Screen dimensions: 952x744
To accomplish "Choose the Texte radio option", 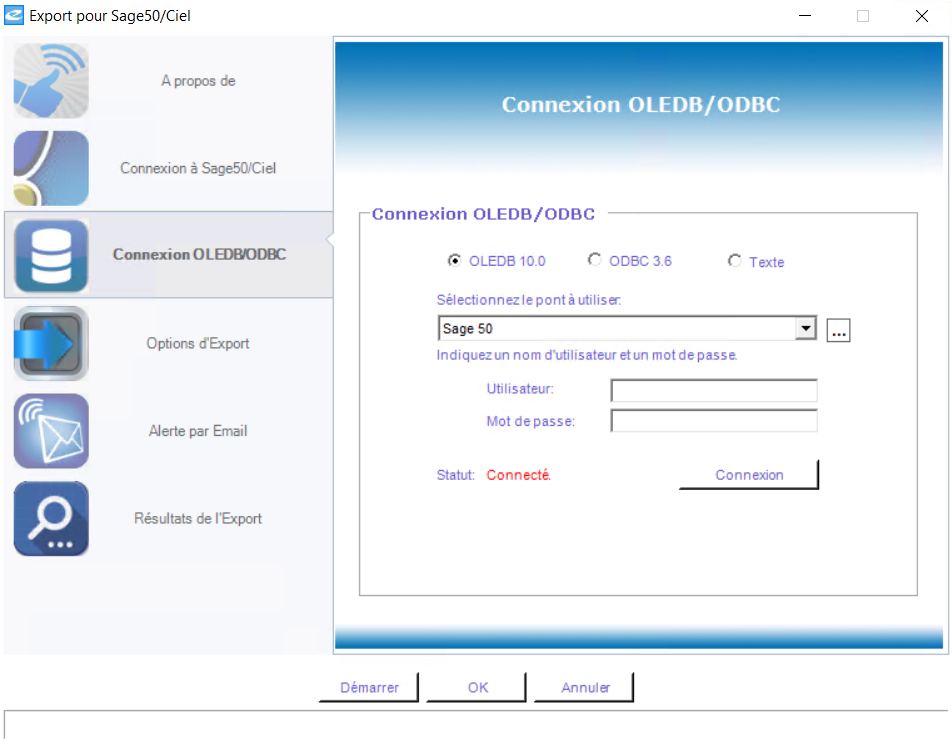I will pyautogui.click(x=734, y=262).
